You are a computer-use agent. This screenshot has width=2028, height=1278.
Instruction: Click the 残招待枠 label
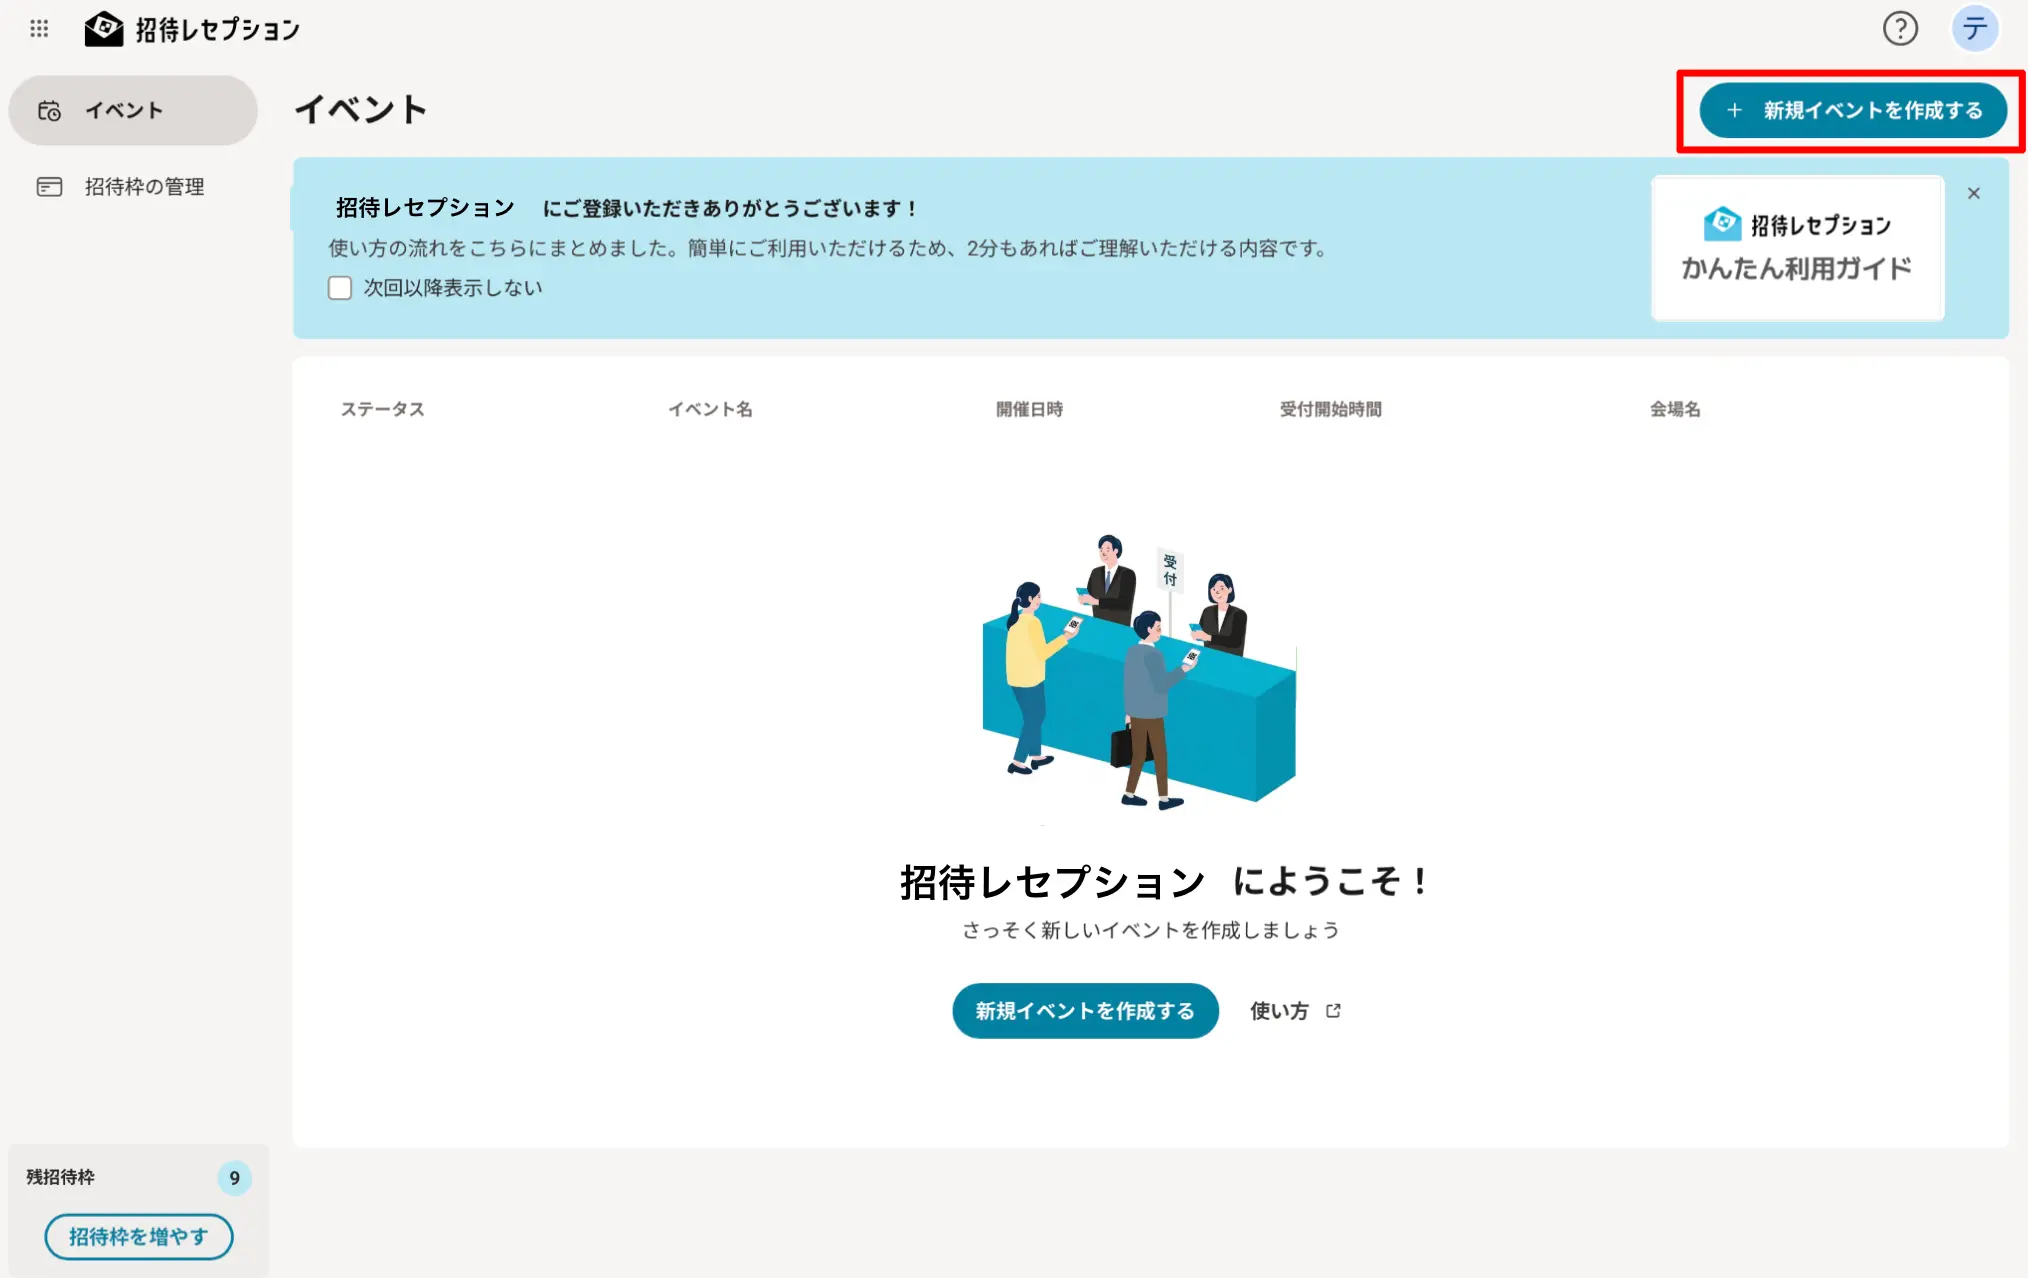click(61, 1177)
